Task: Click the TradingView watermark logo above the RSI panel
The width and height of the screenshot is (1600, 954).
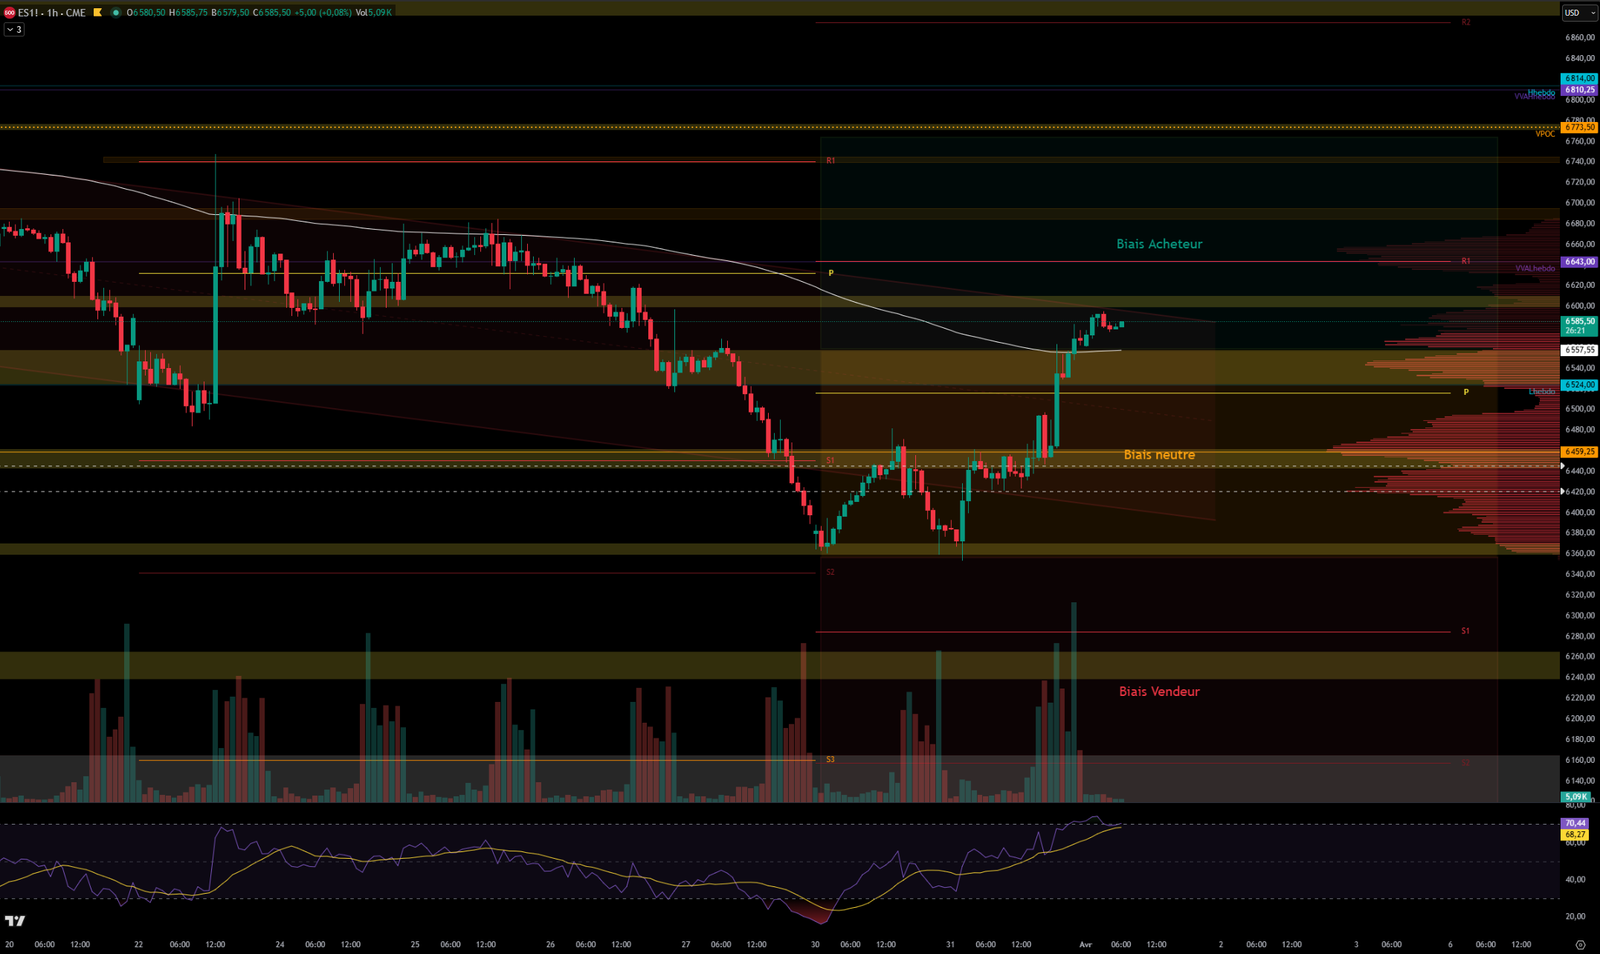Action: 14,922
